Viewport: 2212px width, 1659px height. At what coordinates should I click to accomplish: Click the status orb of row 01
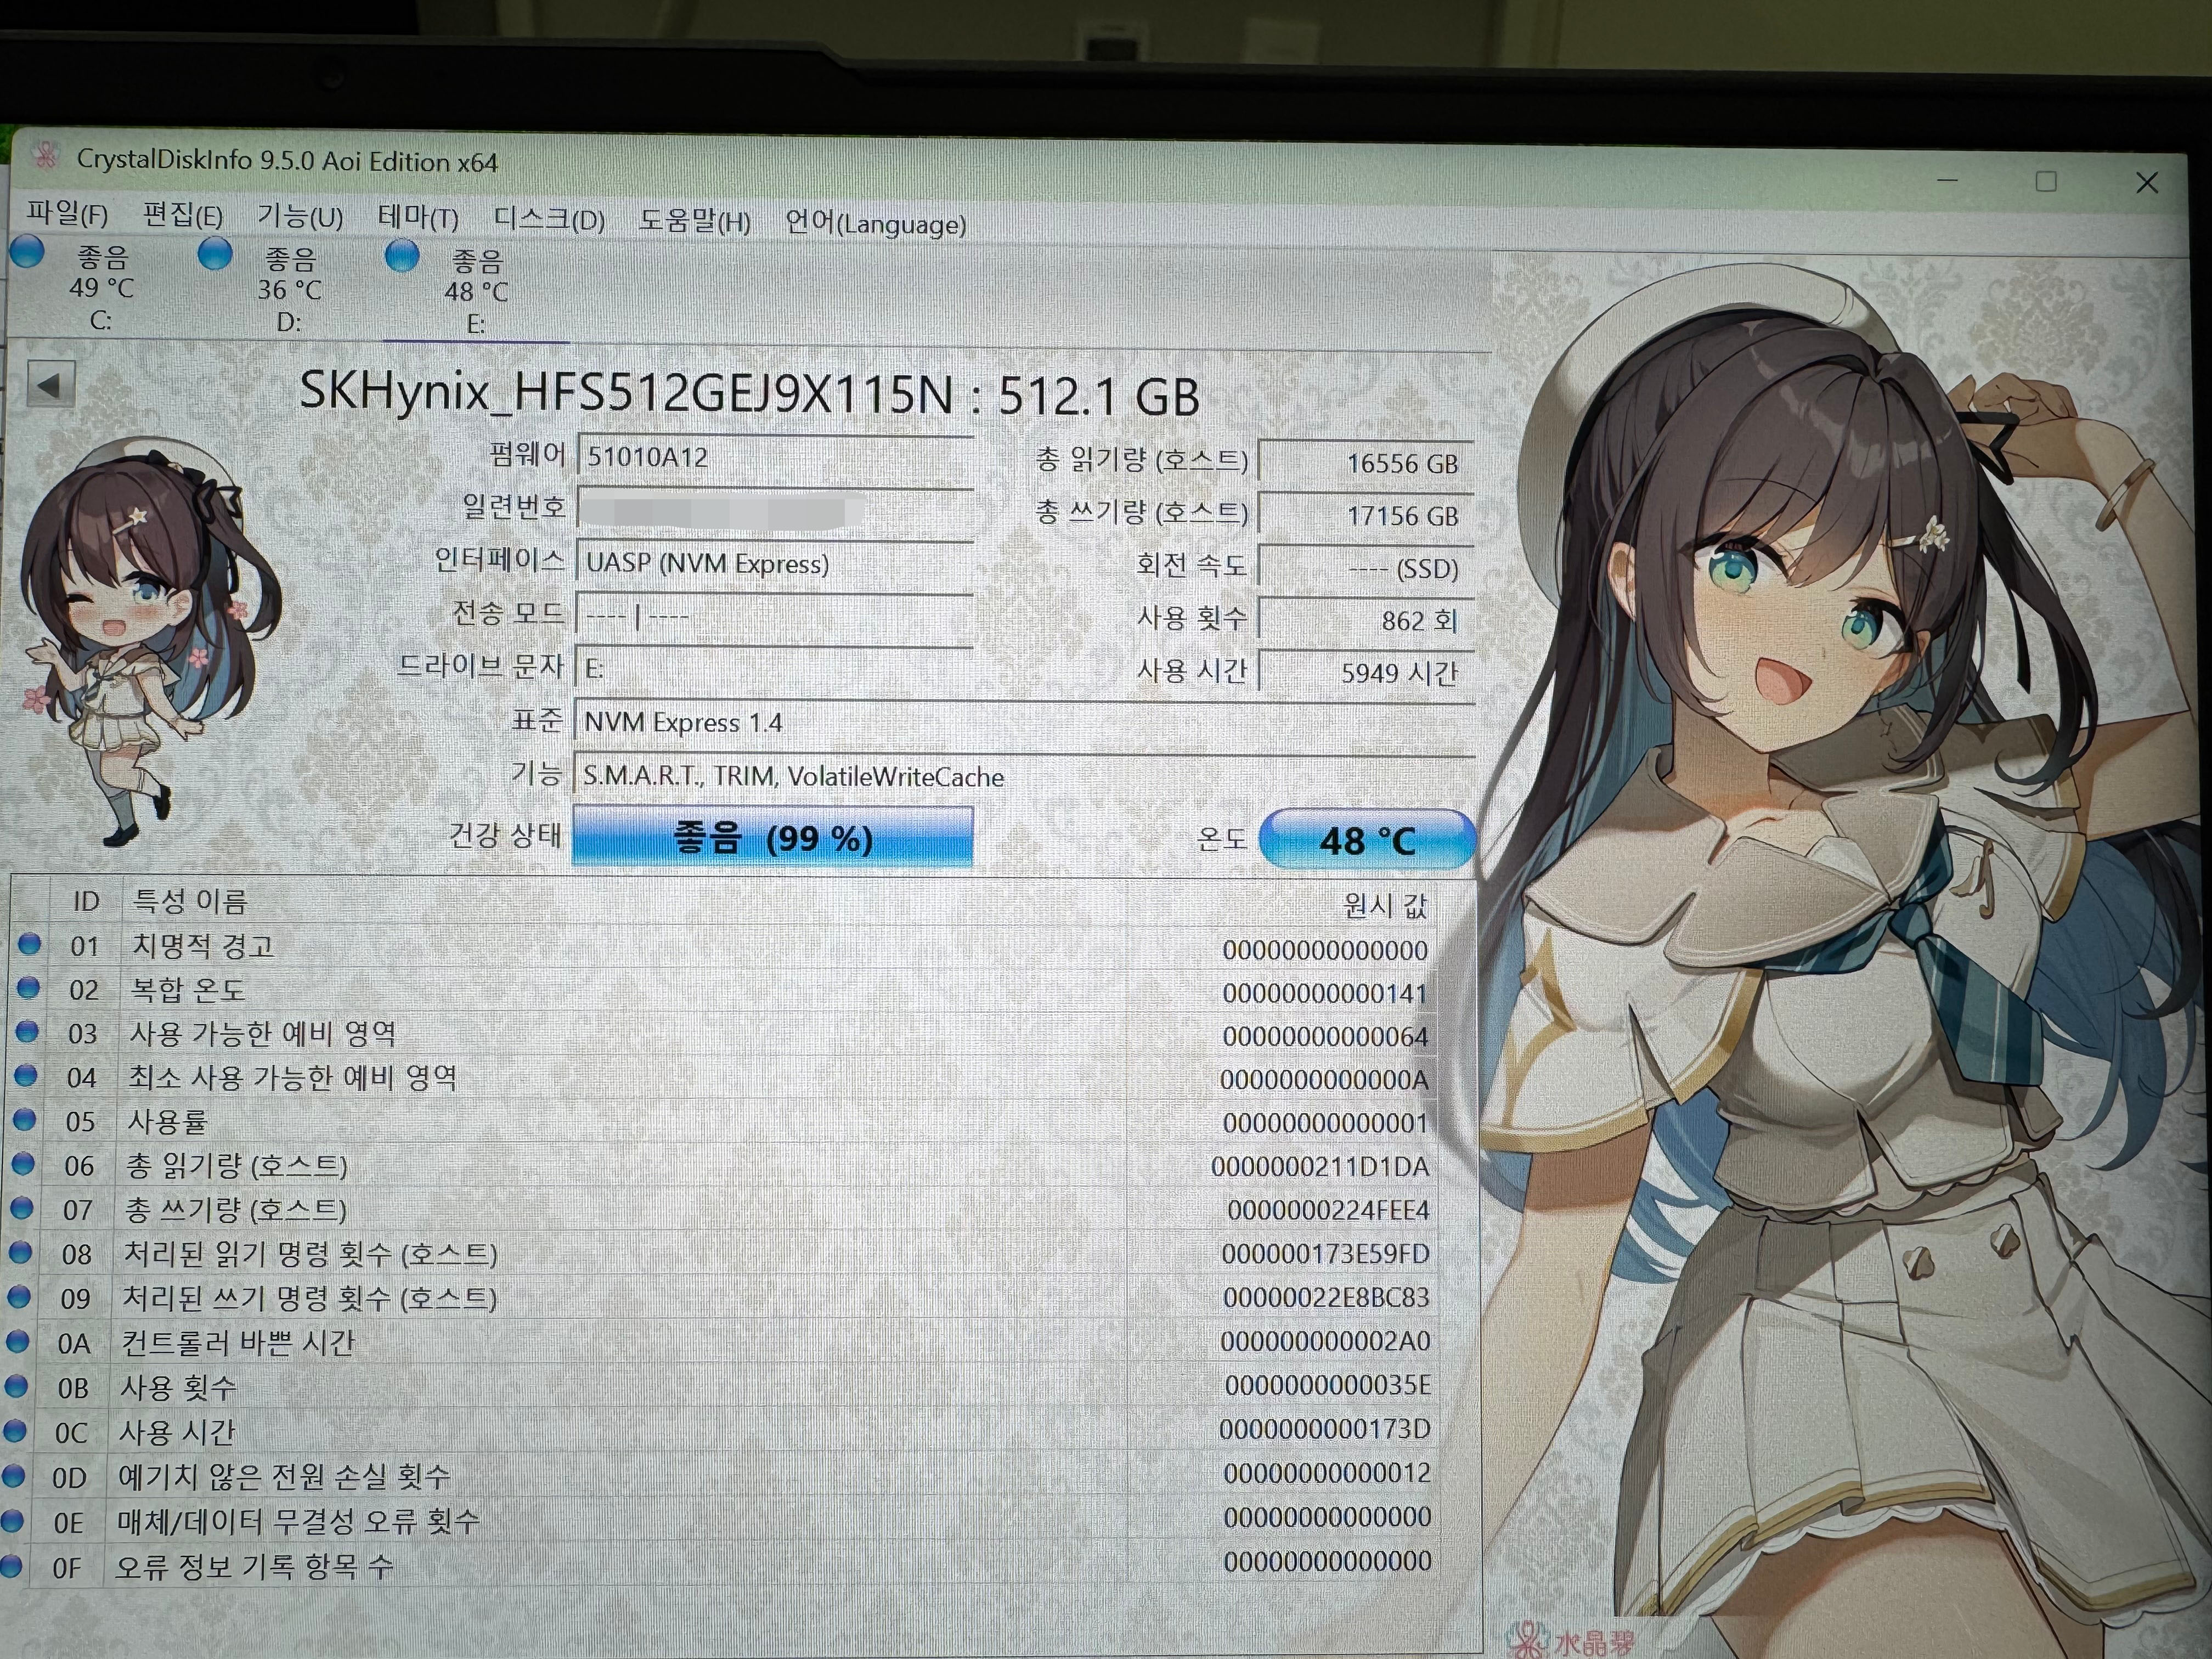click(x=28, y=943)
